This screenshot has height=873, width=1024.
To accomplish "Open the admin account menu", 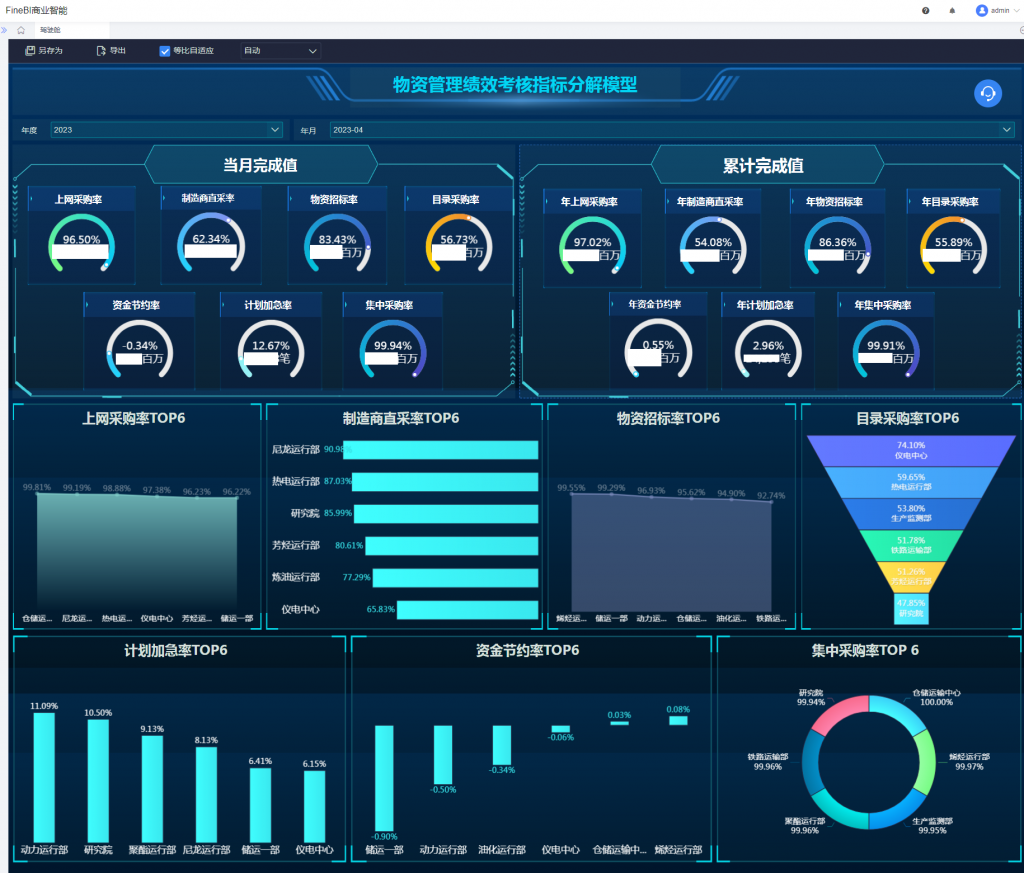I will coord(997,10).
